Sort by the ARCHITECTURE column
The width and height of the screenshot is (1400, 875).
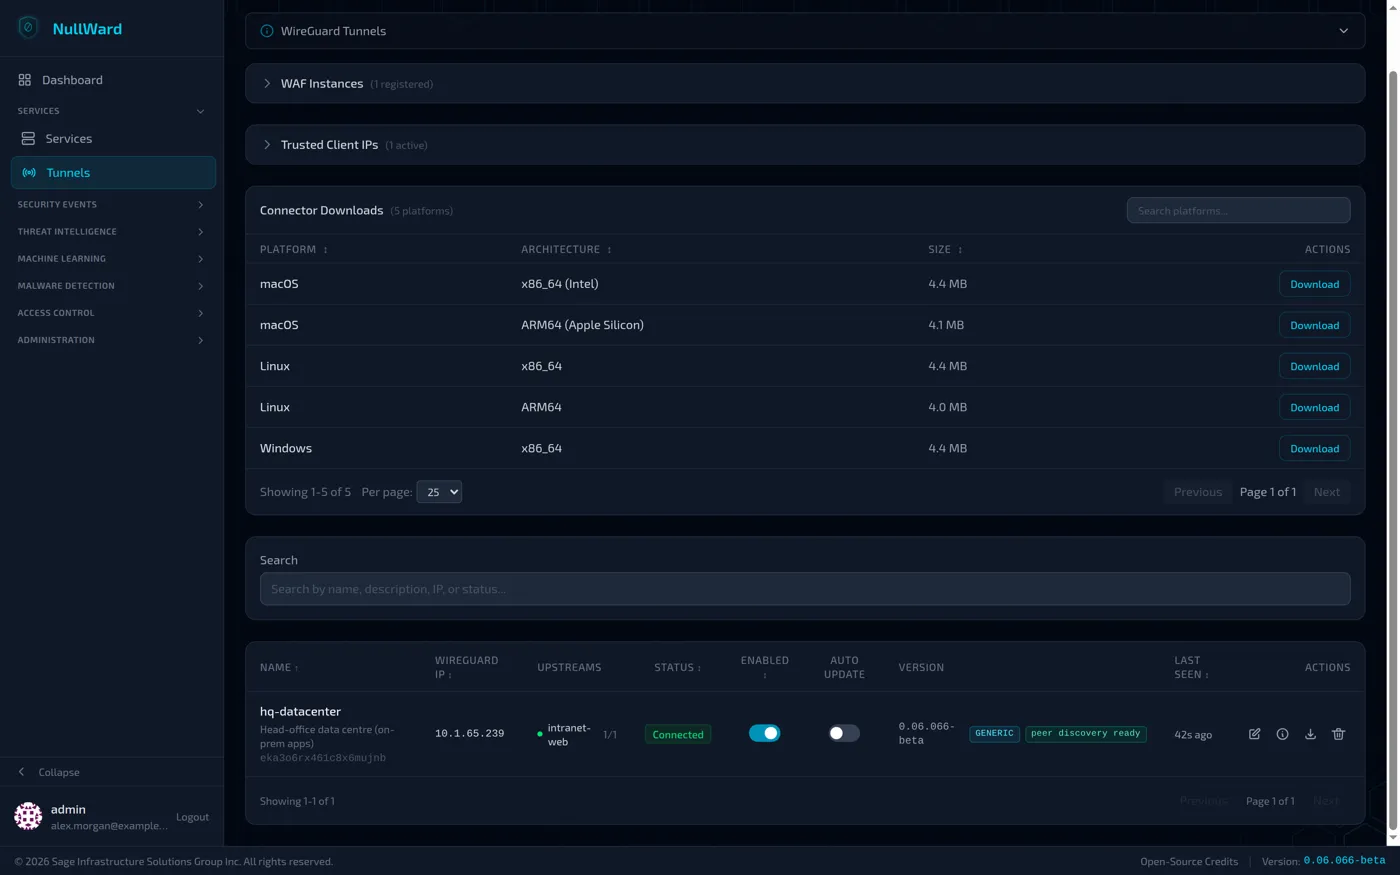[566, 249]
